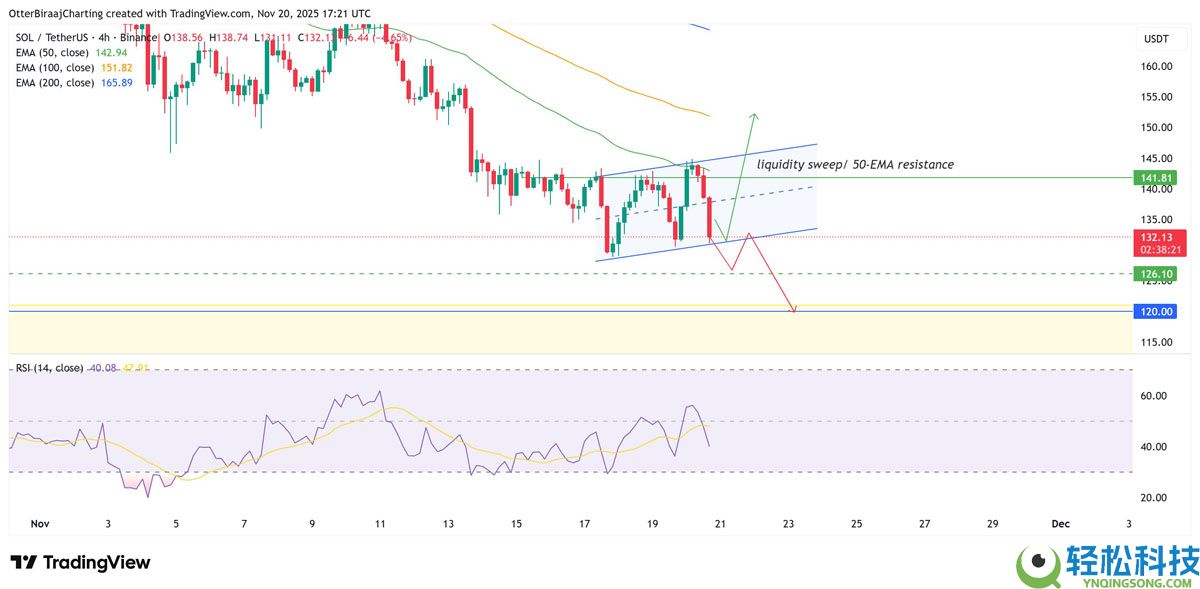Open the USDT currency label on price axis

tap(1156, 39)
